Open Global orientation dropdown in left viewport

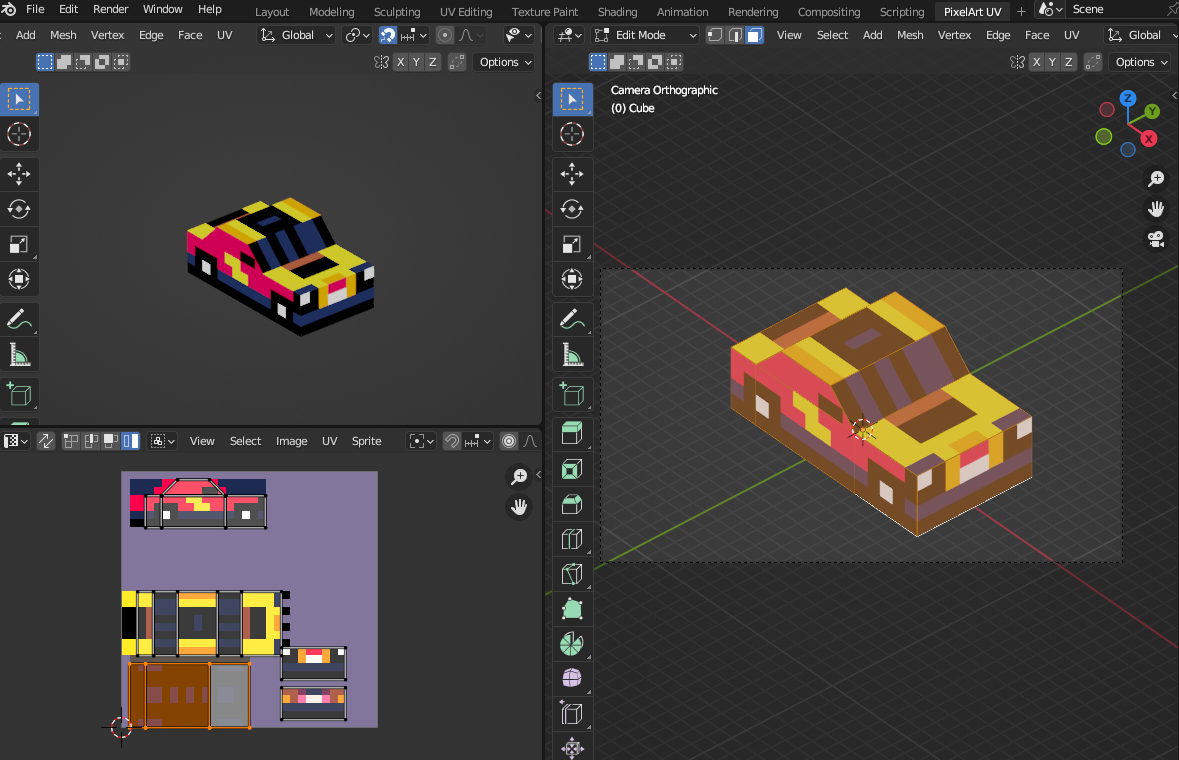tap(298, 35)
